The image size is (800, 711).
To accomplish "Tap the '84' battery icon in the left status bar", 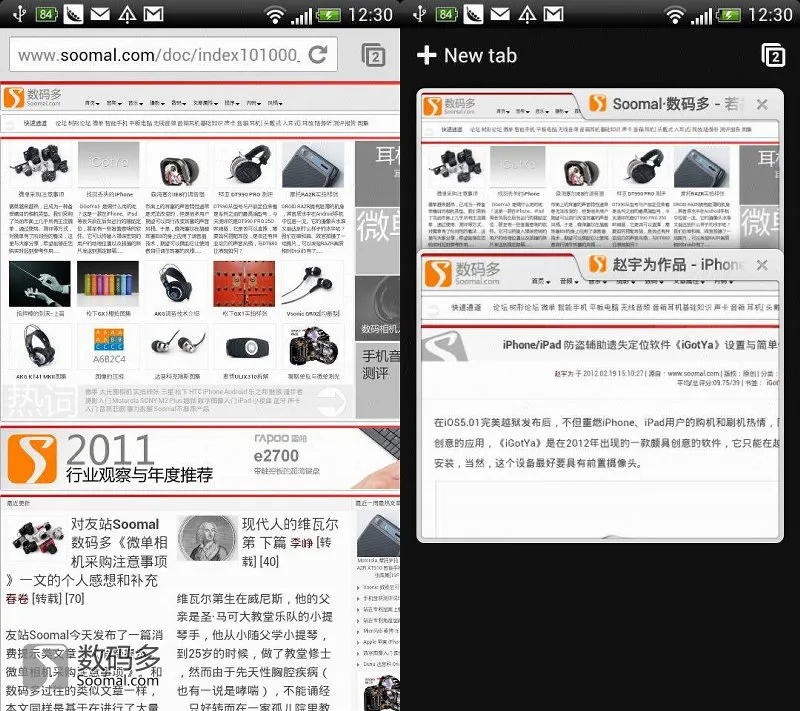I will (x=46, y=14).
